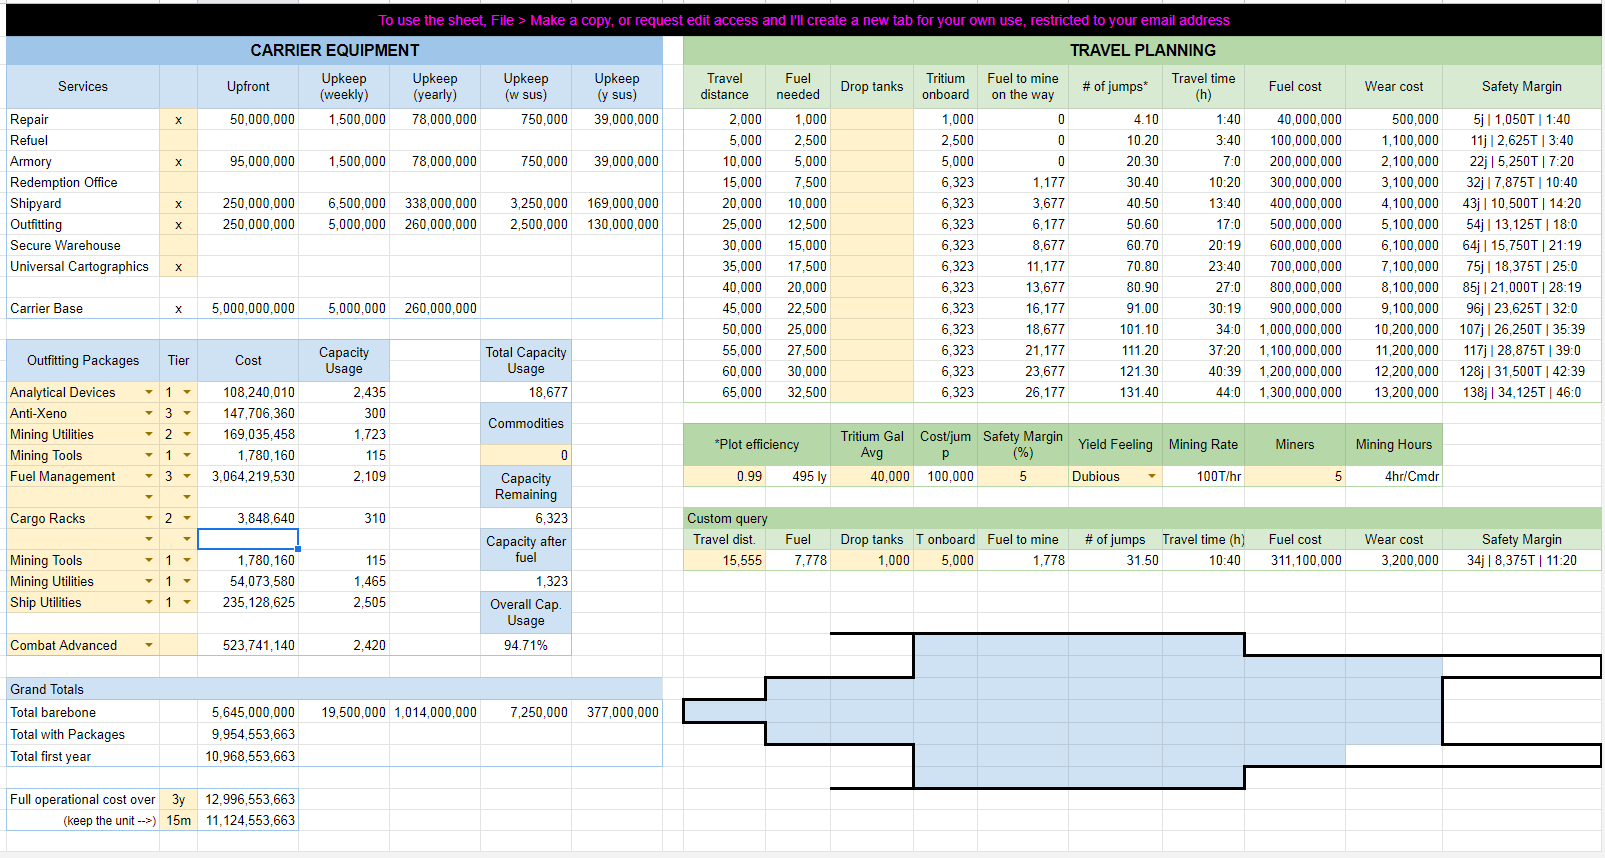
Task: Select Total barebone value 5,645,000,000
Action: coord(248,713)
